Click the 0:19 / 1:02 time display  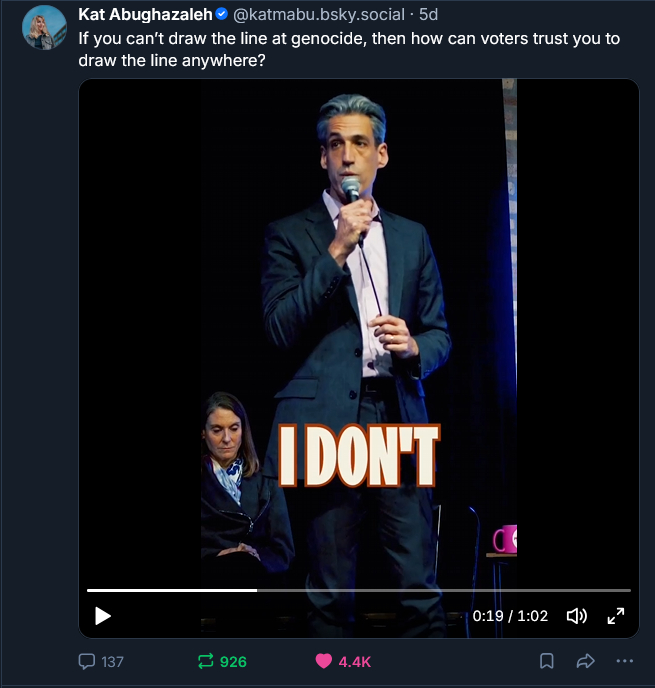(510, 616)
